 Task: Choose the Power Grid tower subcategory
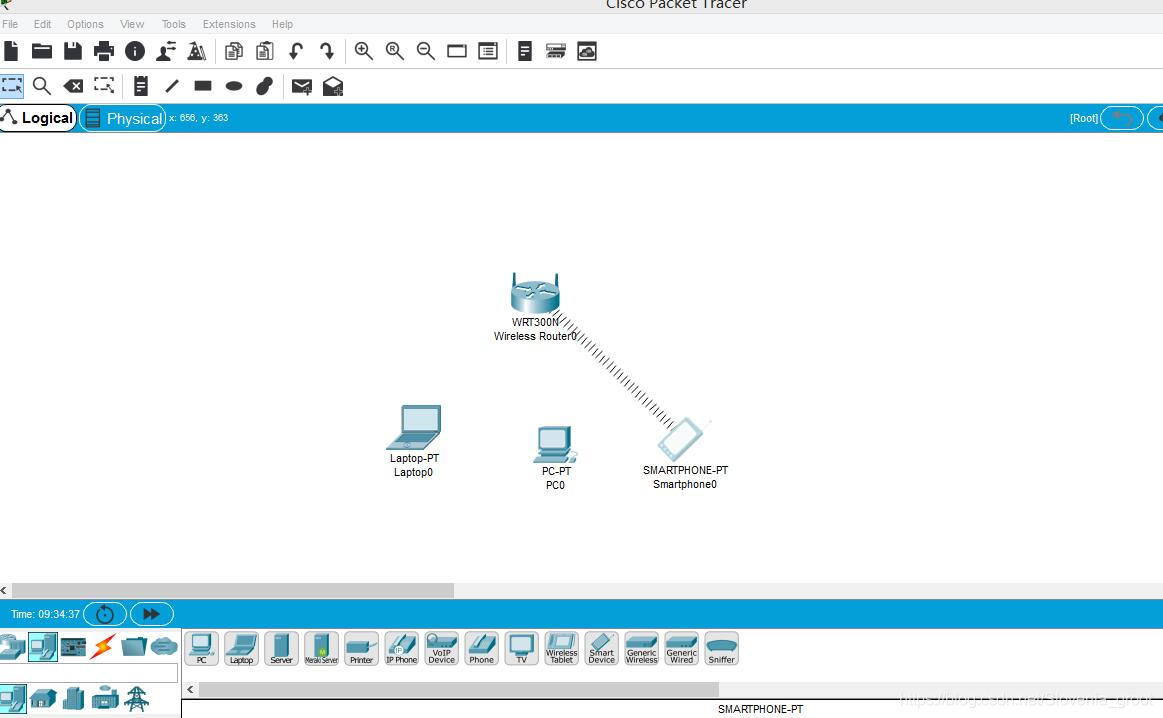136,699
